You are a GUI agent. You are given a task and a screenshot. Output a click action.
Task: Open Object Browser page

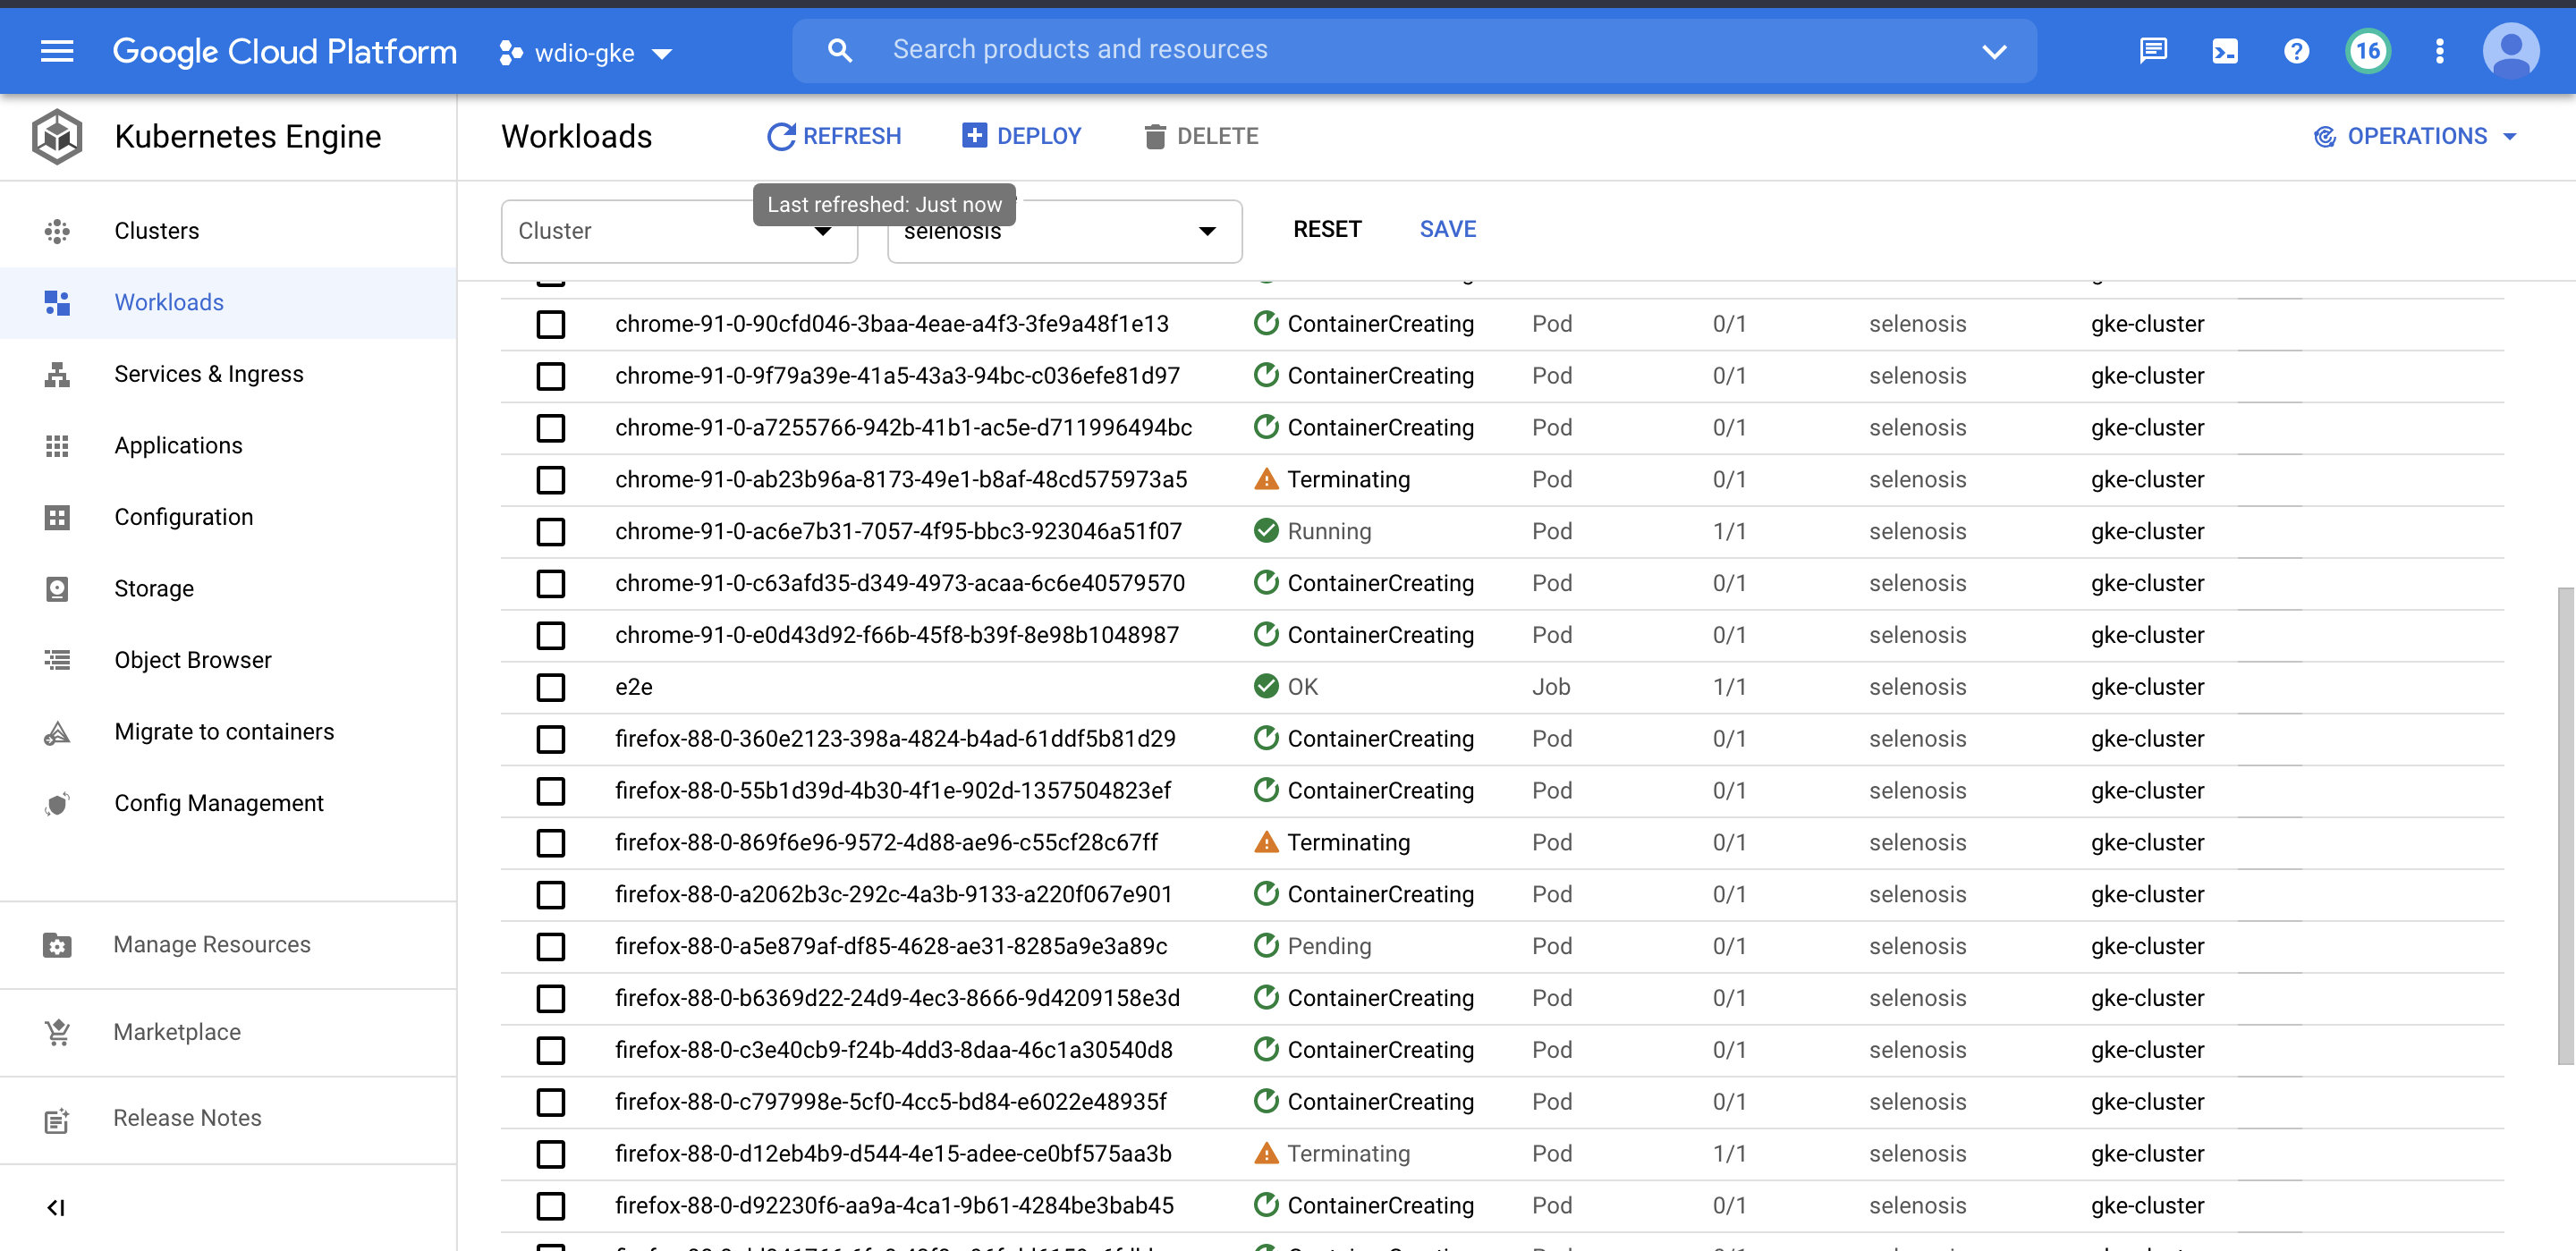[193, 660]
